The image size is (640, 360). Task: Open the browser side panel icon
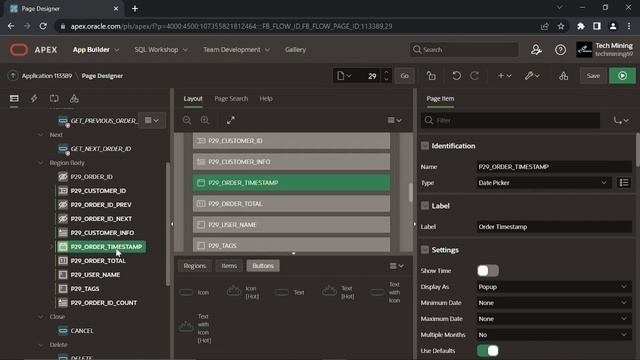click(x=597, y=26)
